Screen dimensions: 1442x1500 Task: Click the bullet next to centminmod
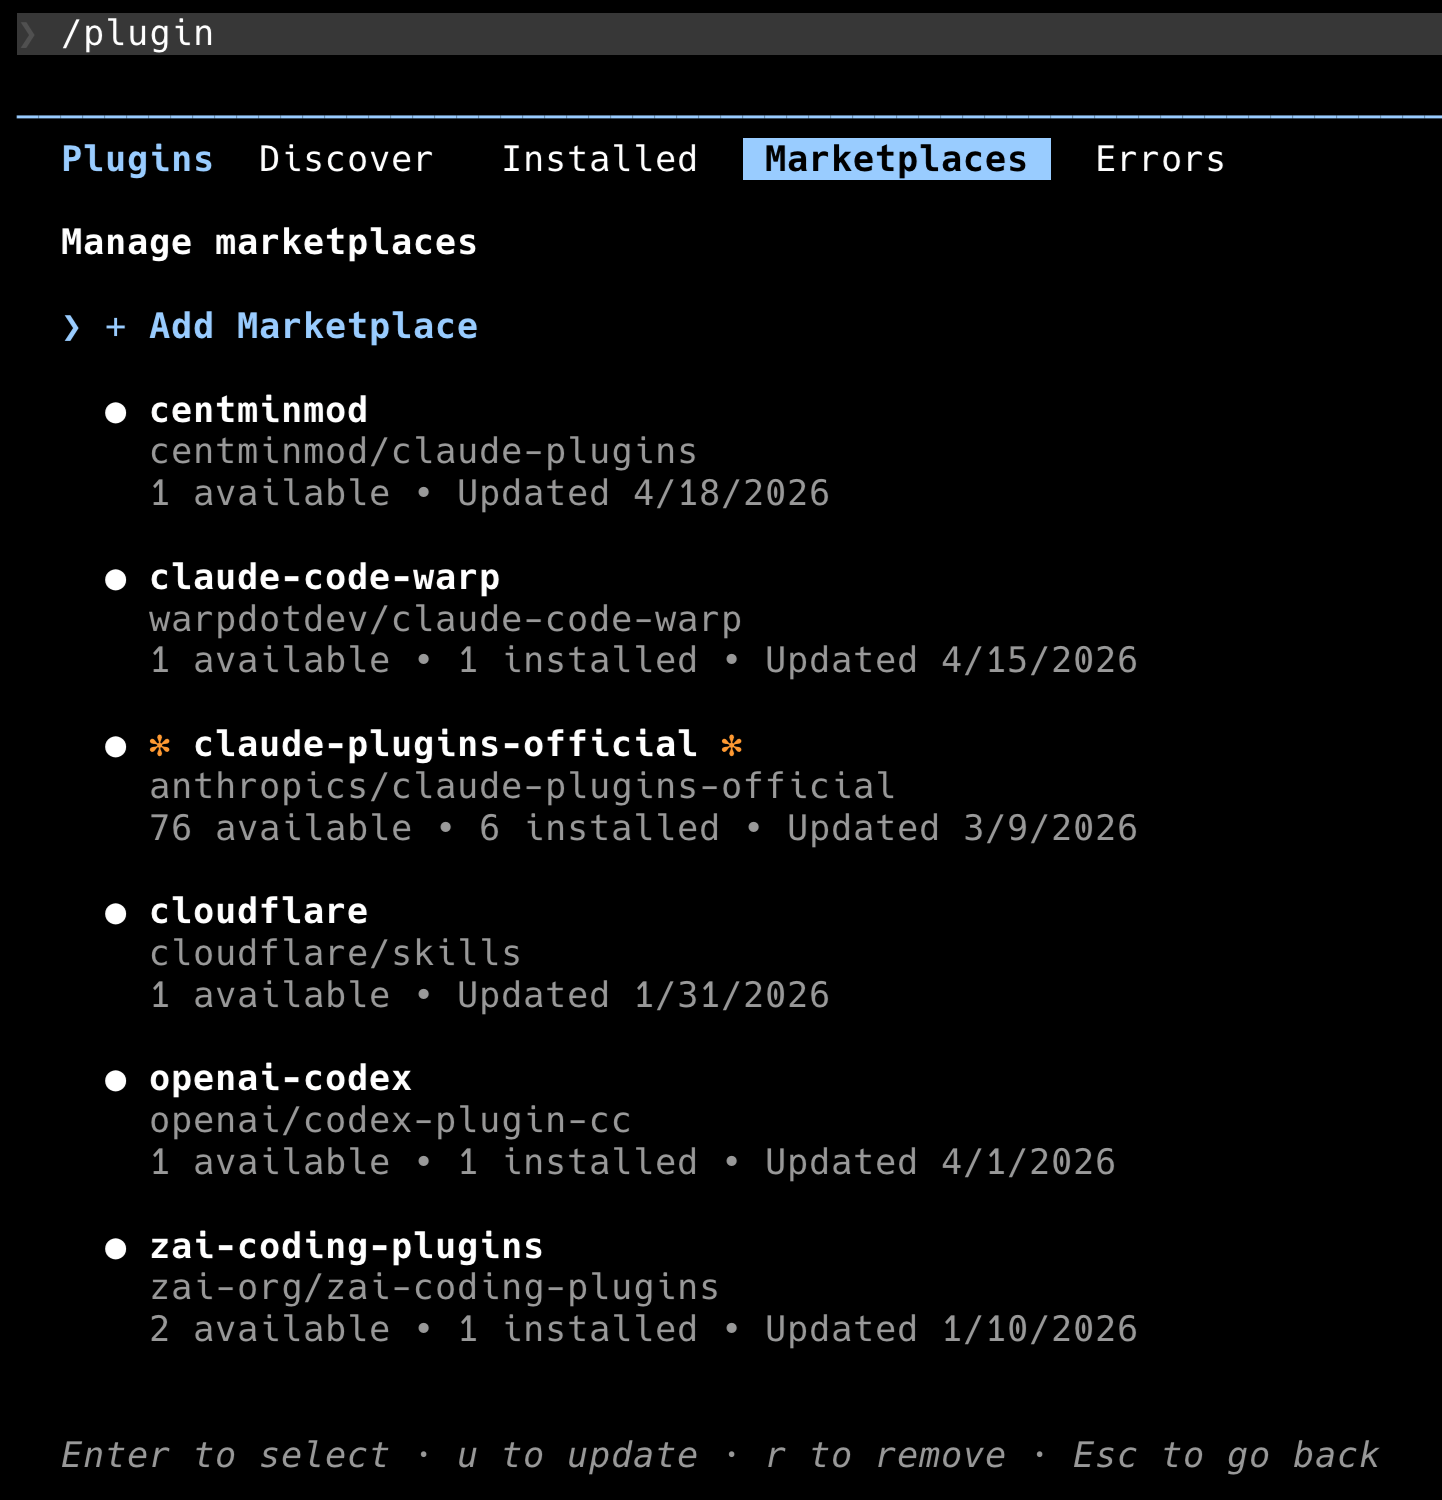[116, 412]
